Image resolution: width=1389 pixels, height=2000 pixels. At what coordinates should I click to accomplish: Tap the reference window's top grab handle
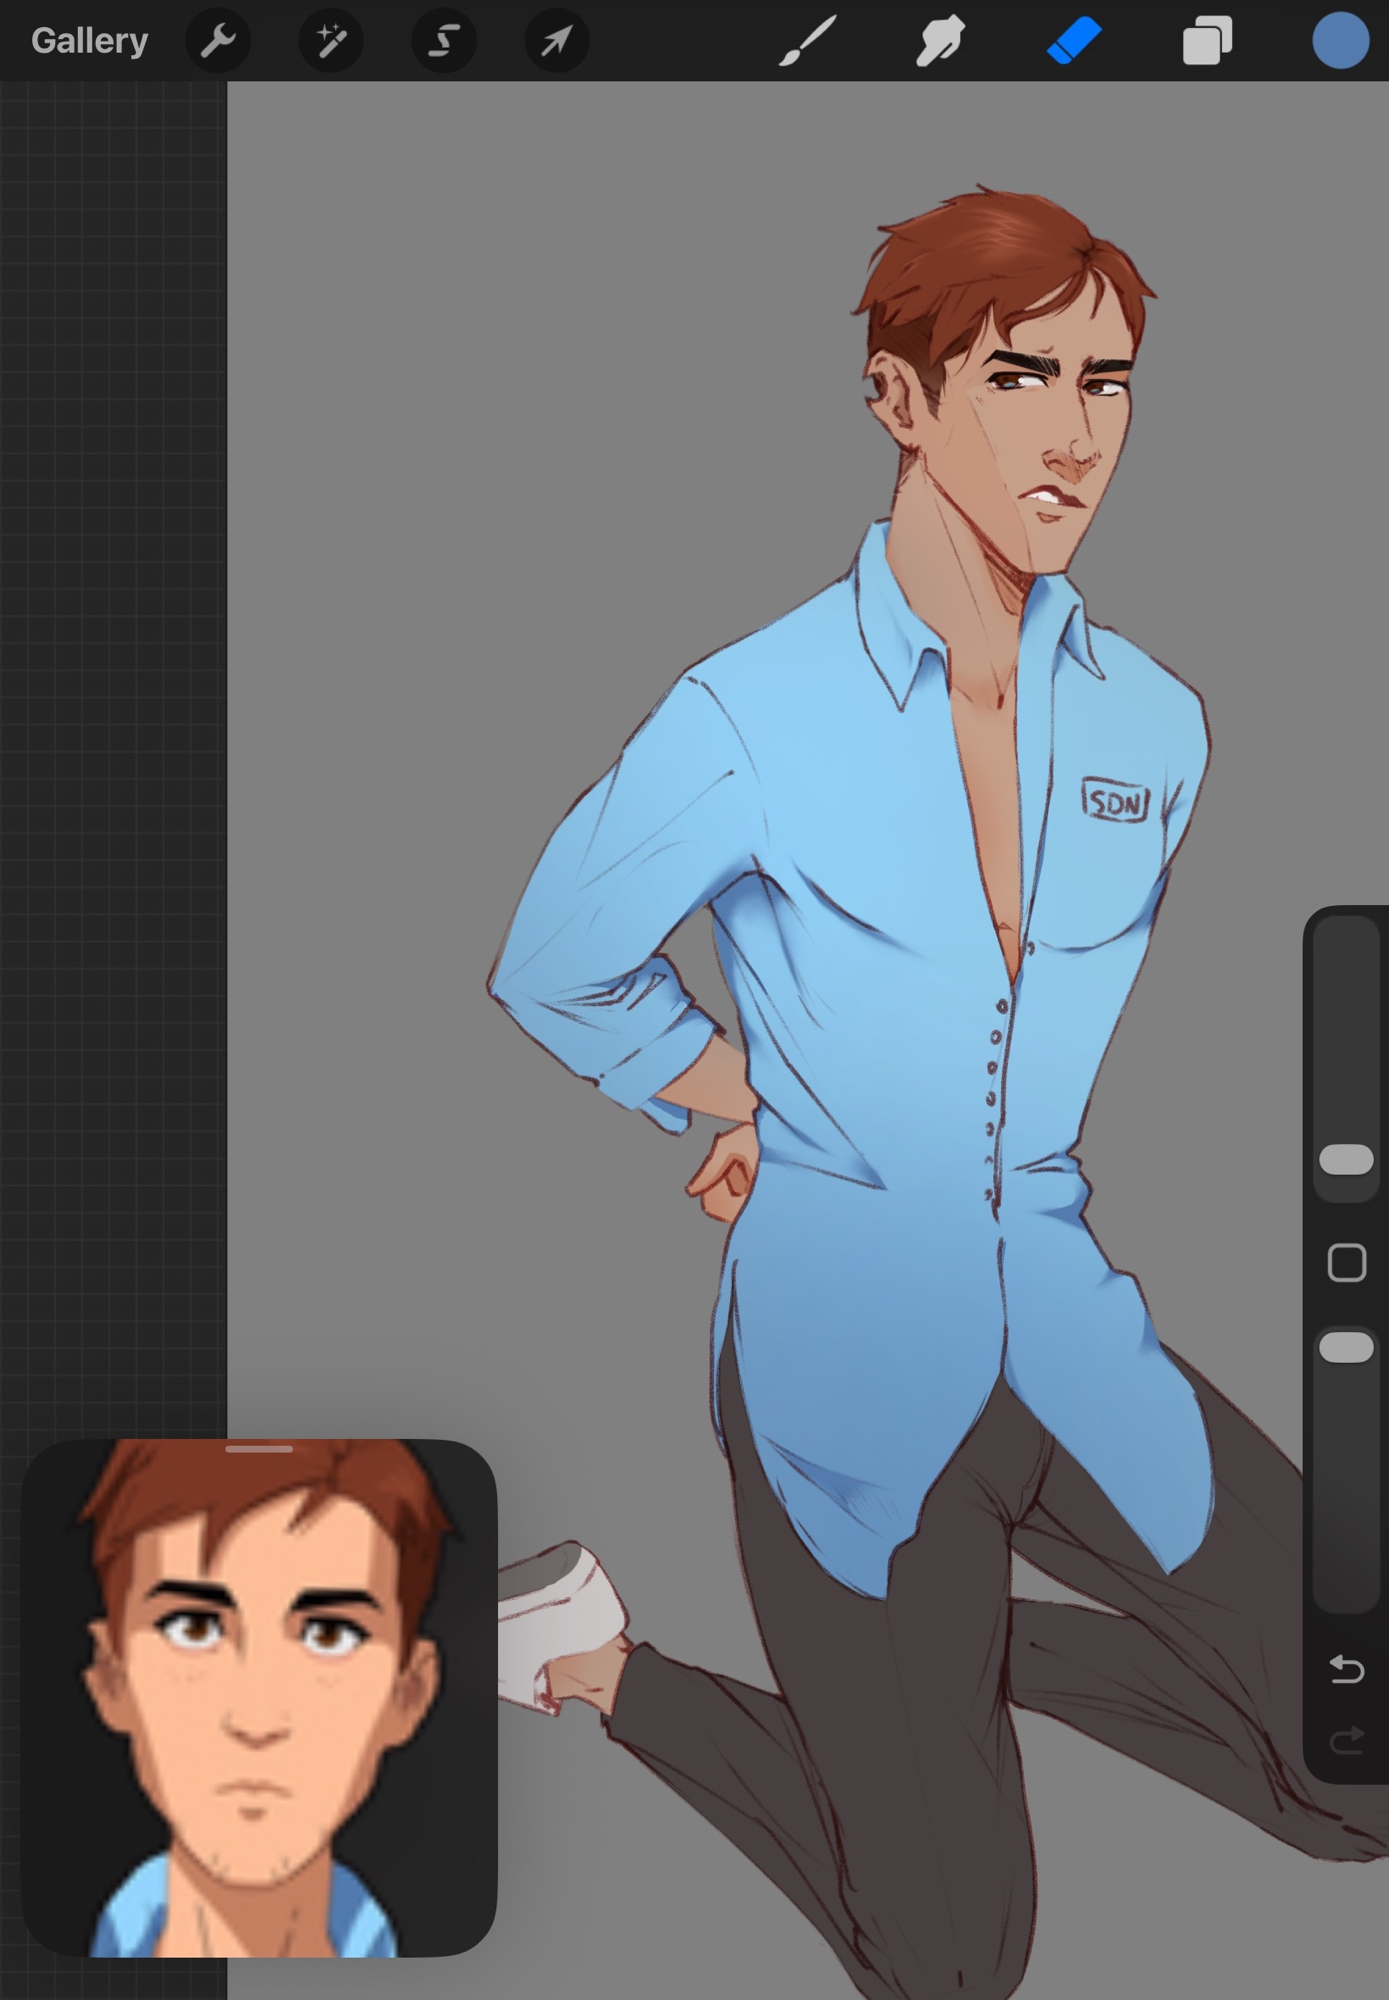[259, 1449]
